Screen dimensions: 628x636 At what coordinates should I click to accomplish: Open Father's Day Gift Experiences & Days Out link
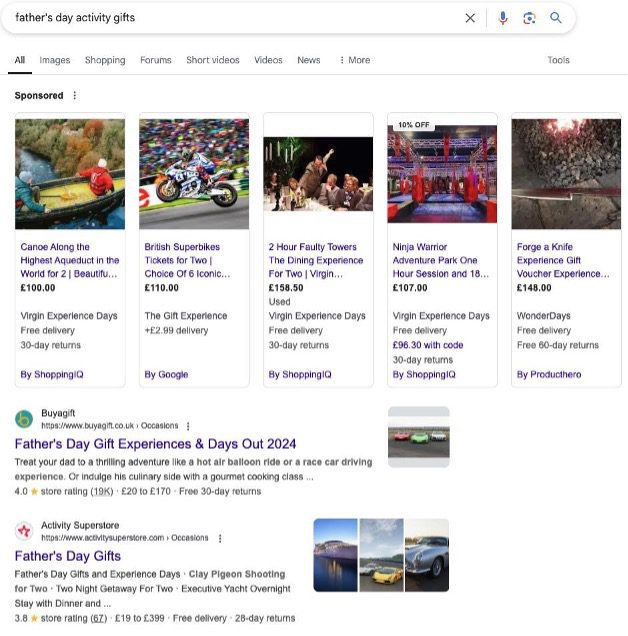coord(155,444)
